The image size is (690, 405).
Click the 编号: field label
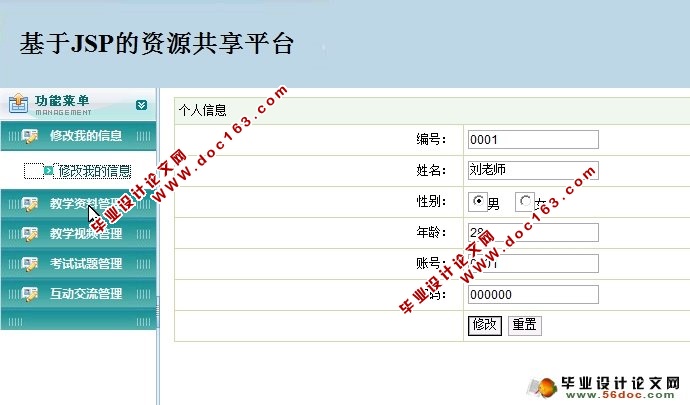431,140
